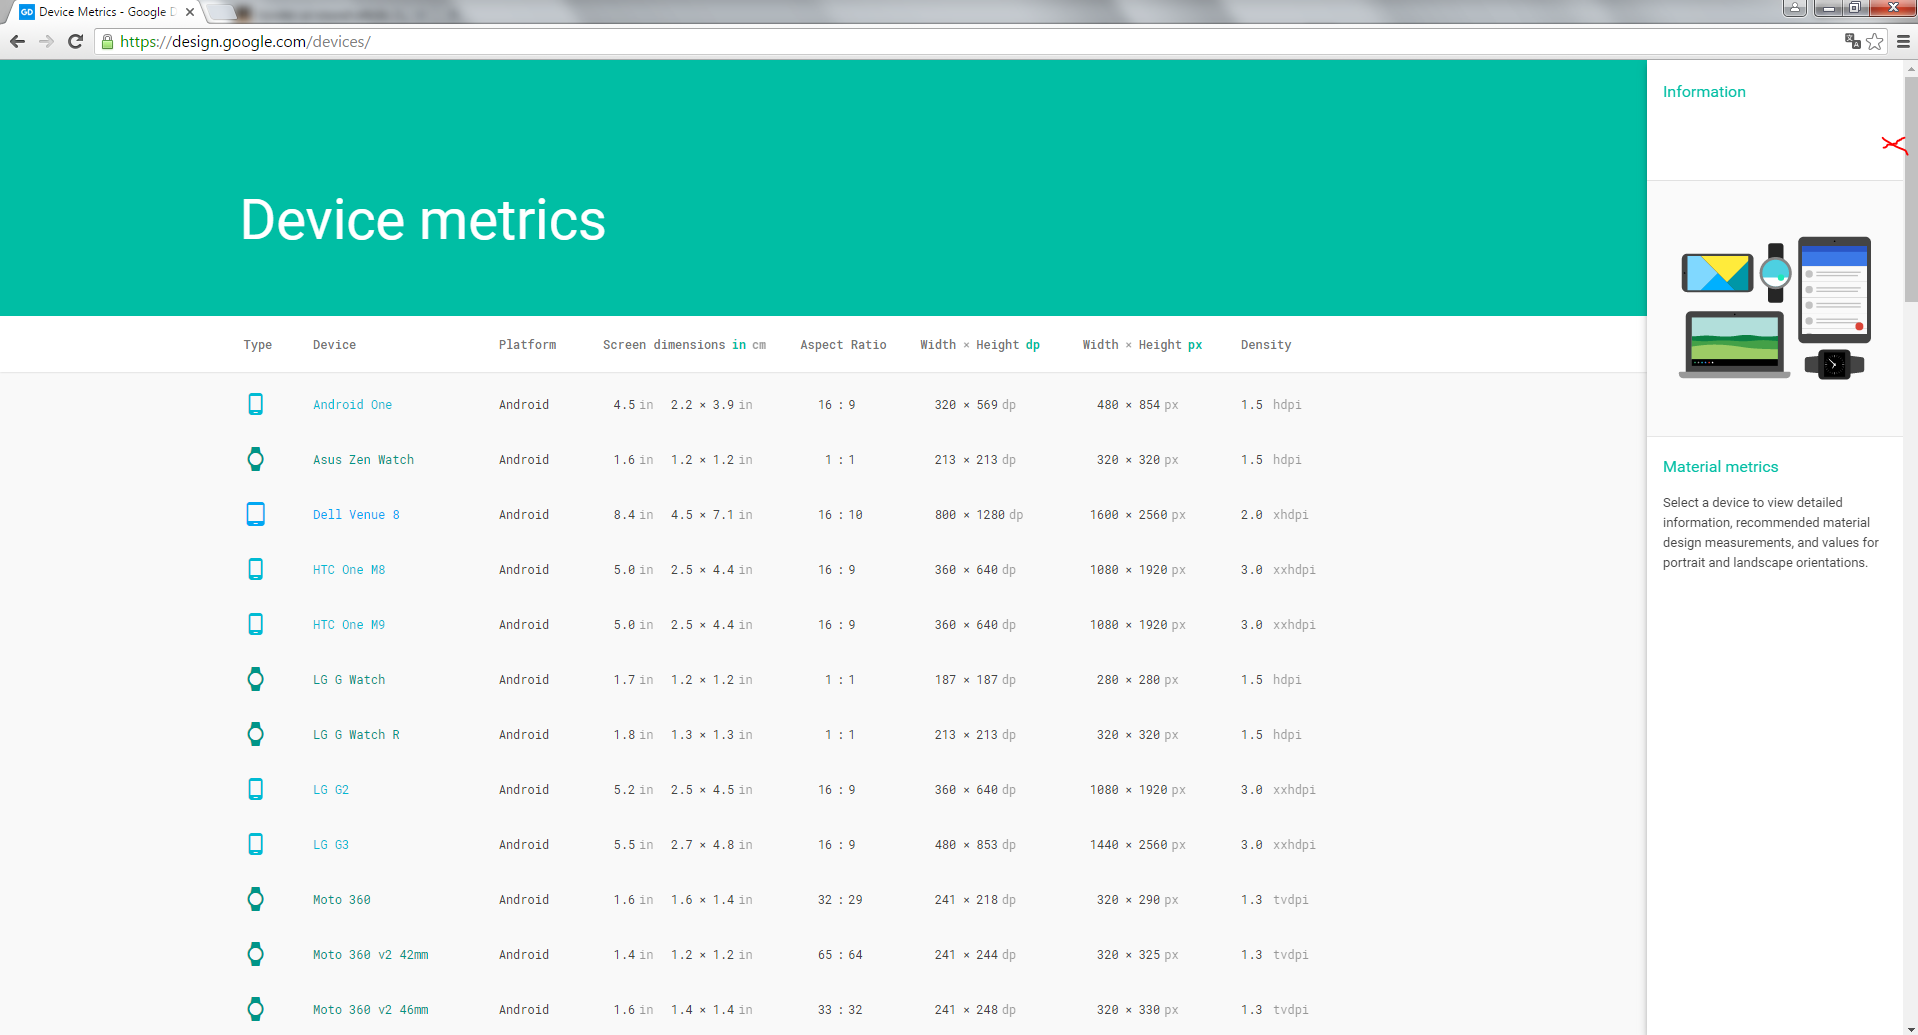The image size is (1918, 1035).
Task: Switch Width × Height to px units
Action: click(1195, 345)
